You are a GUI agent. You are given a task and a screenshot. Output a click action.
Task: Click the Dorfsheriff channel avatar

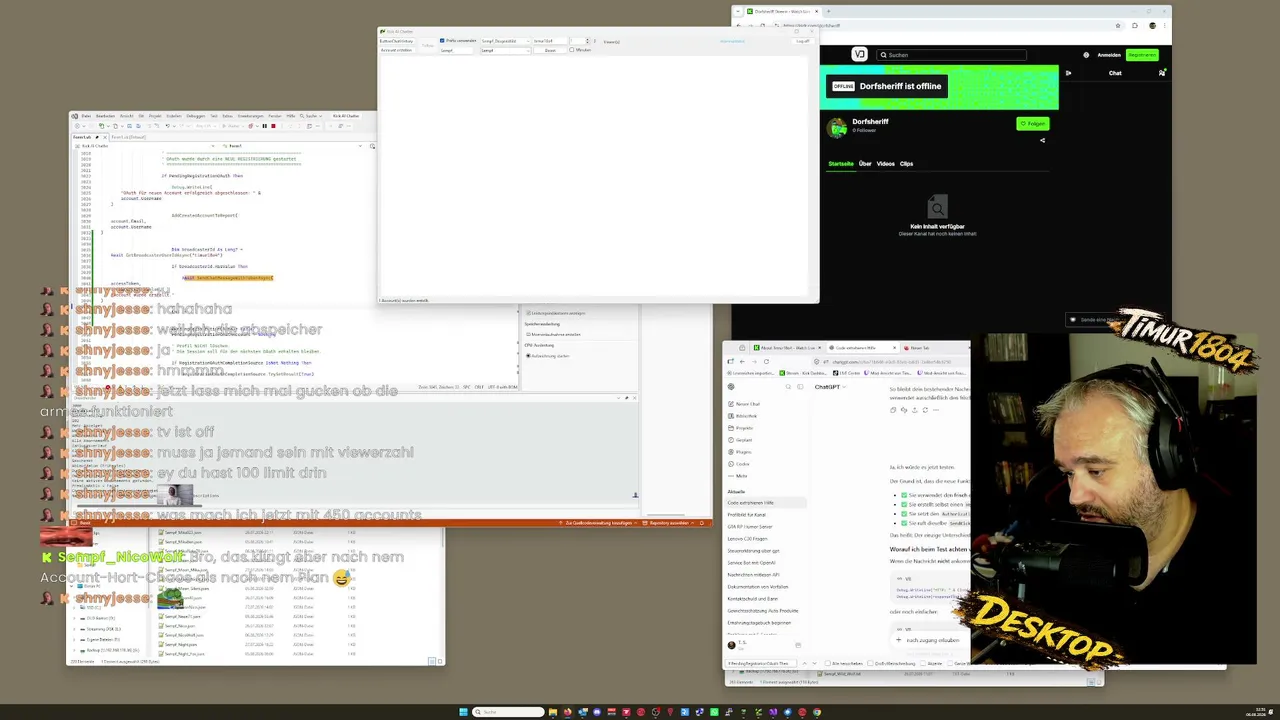click(837, 127)
